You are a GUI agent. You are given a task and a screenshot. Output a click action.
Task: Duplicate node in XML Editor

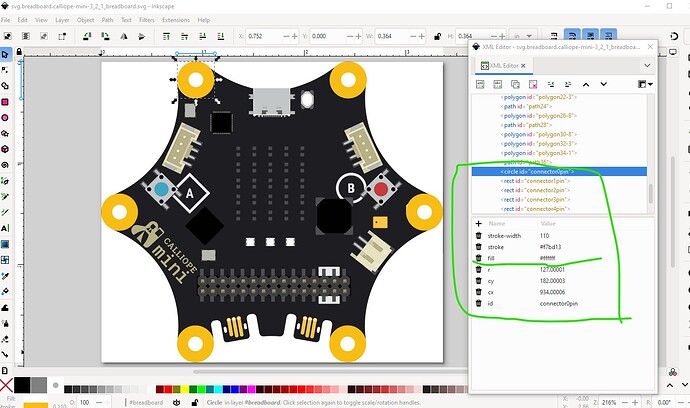(515, 84)
